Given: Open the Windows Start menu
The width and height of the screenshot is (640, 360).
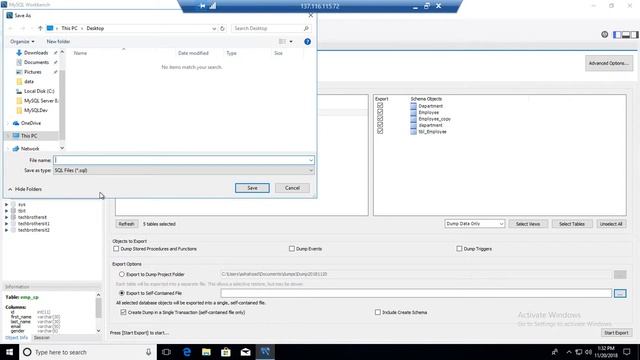Looking at the screenshot, I should point(9,352).
